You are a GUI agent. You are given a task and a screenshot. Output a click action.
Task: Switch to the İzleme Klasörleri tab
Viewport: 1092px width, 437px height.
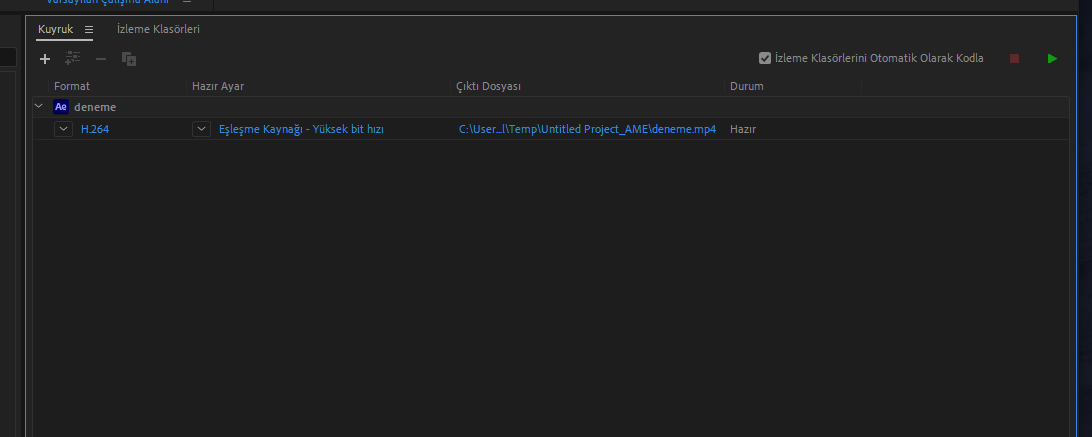[x=158, y=29]
